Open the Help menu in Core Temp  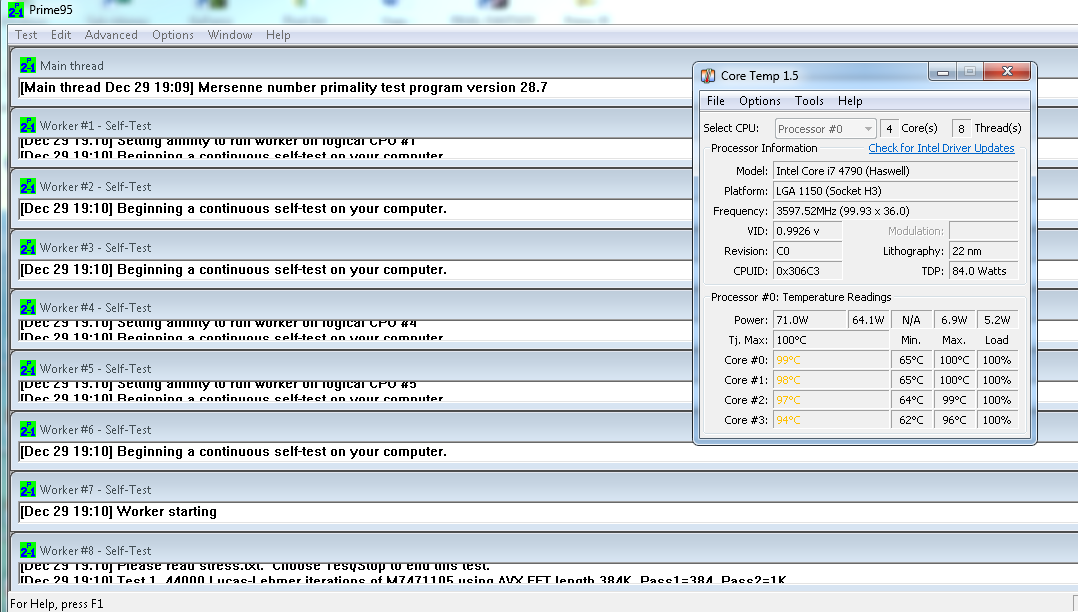pyautogui.click(x=850, y=100)
